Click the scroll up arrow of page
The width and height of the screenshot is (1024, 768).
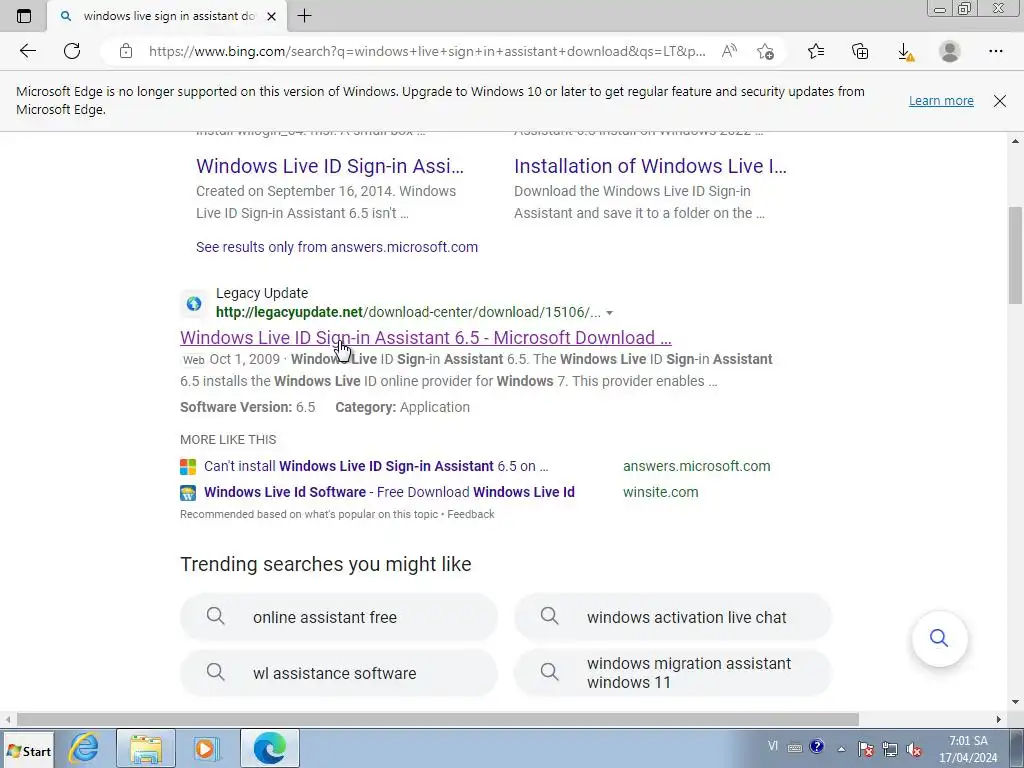point(1015,141)
